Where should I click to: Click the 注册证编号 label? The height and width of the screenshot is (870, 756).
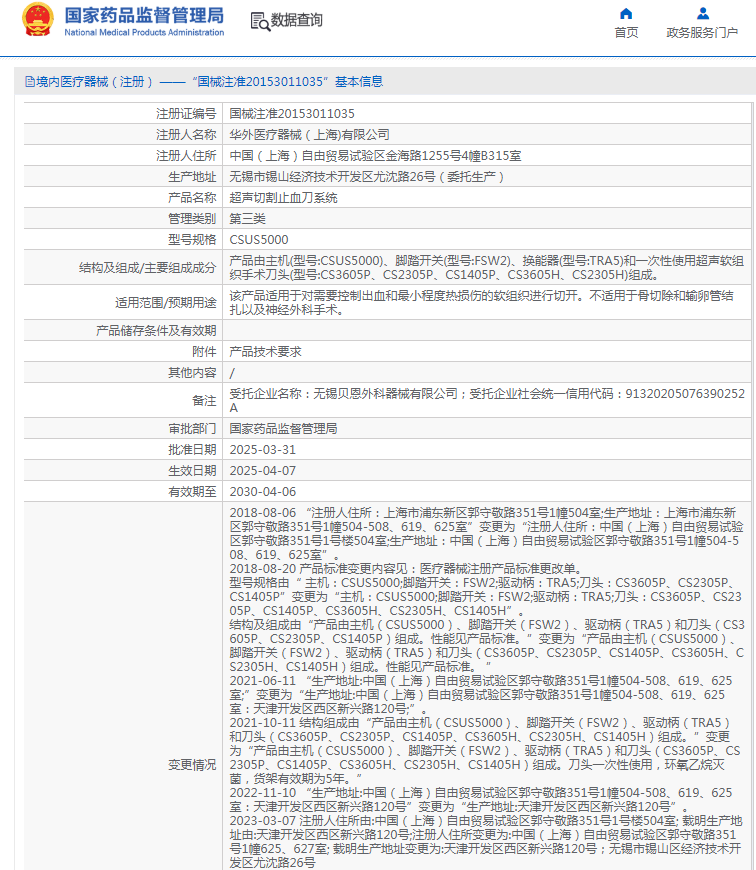186,114
